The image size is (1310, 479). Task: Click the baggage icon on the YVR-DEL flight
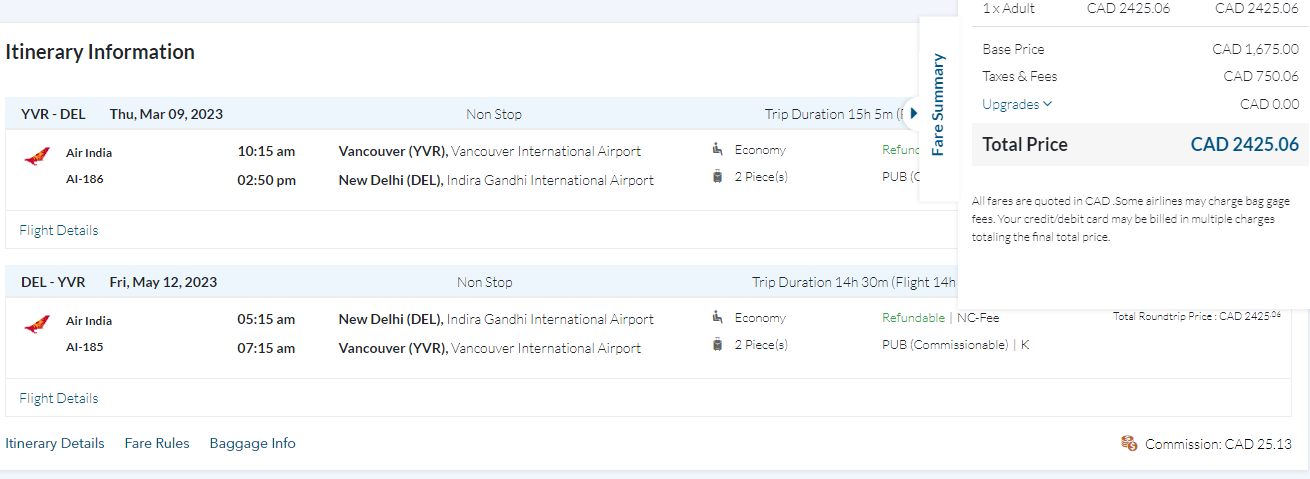tap(717, 177)
